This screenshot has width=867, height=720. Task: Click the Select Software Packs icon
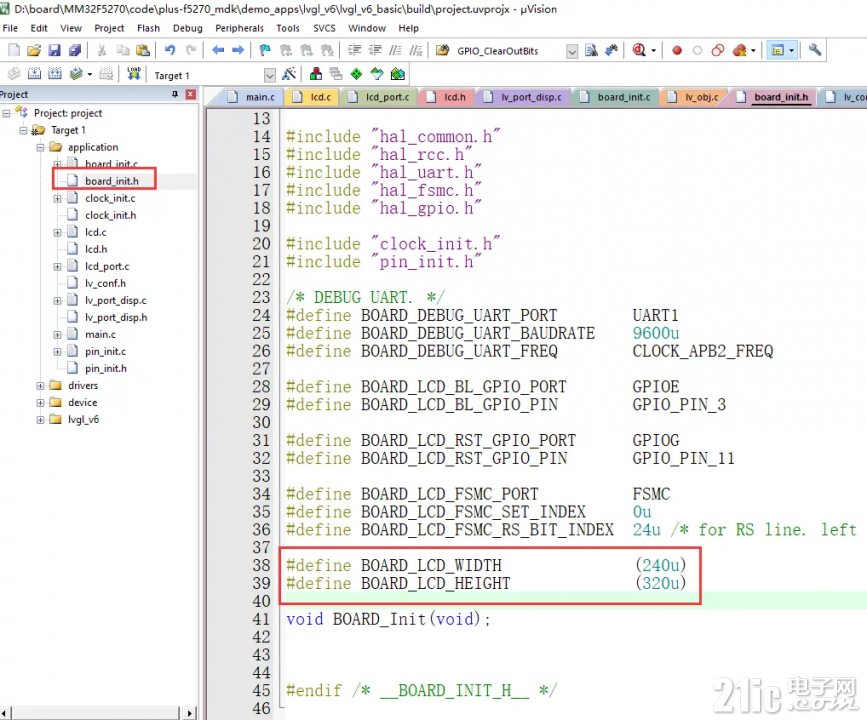coord(377,74)
